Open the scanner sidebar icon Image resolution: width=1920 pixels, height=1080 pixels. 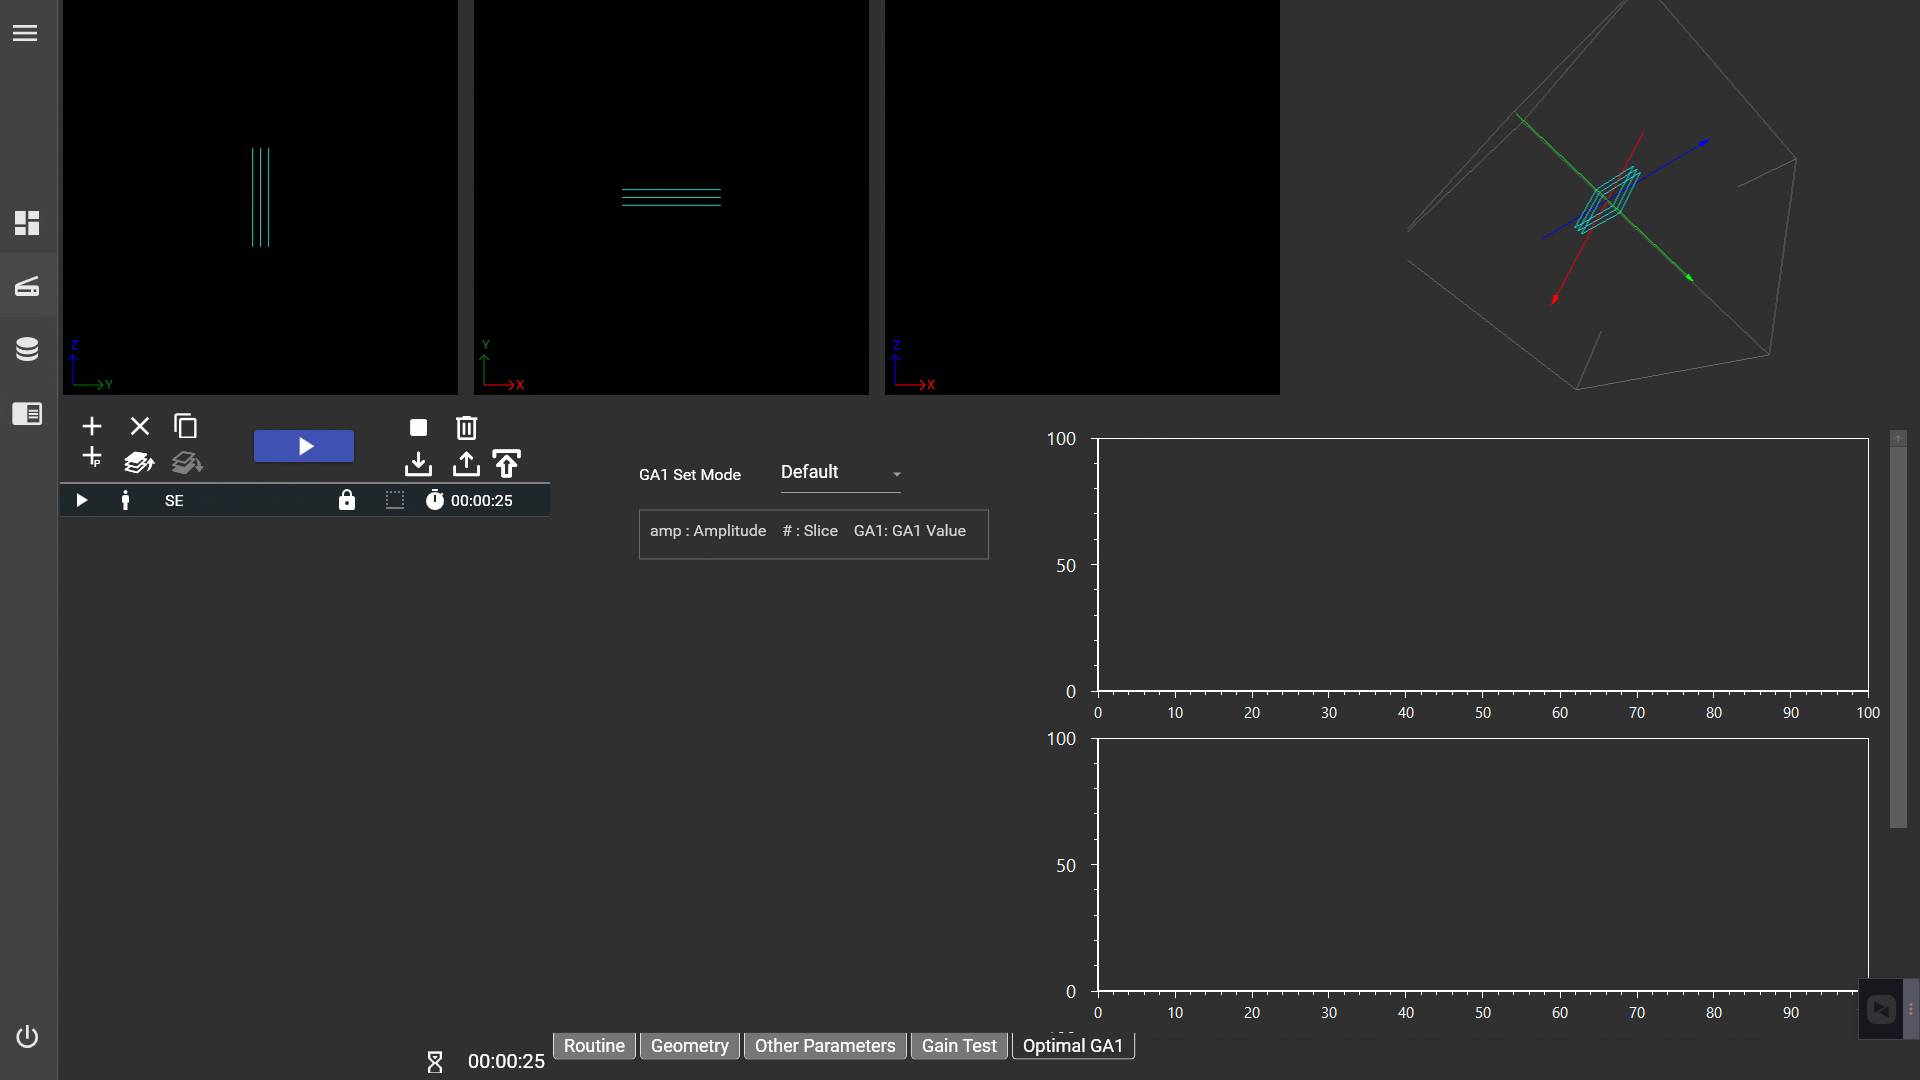click(27, 287)
